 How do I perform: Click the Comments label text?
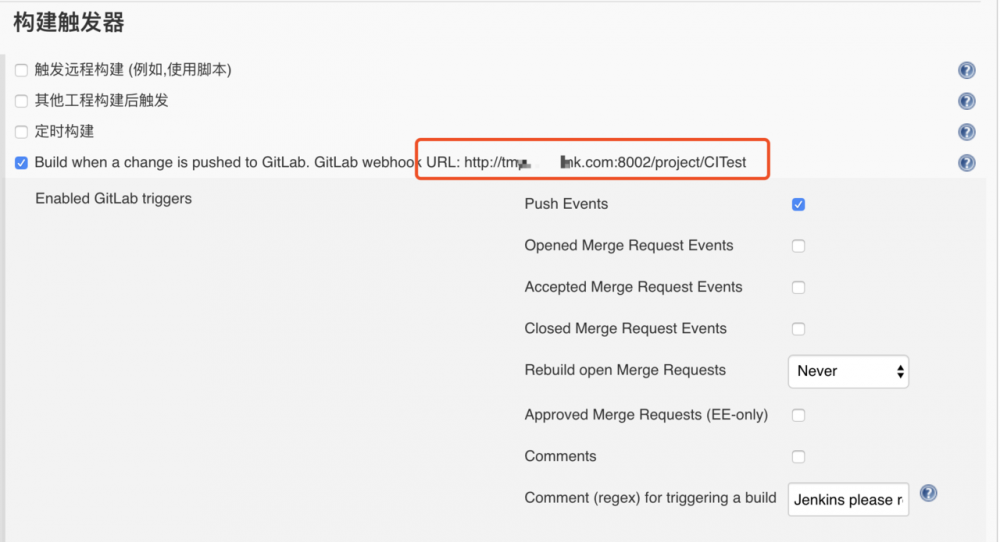(x=560, y=456)
